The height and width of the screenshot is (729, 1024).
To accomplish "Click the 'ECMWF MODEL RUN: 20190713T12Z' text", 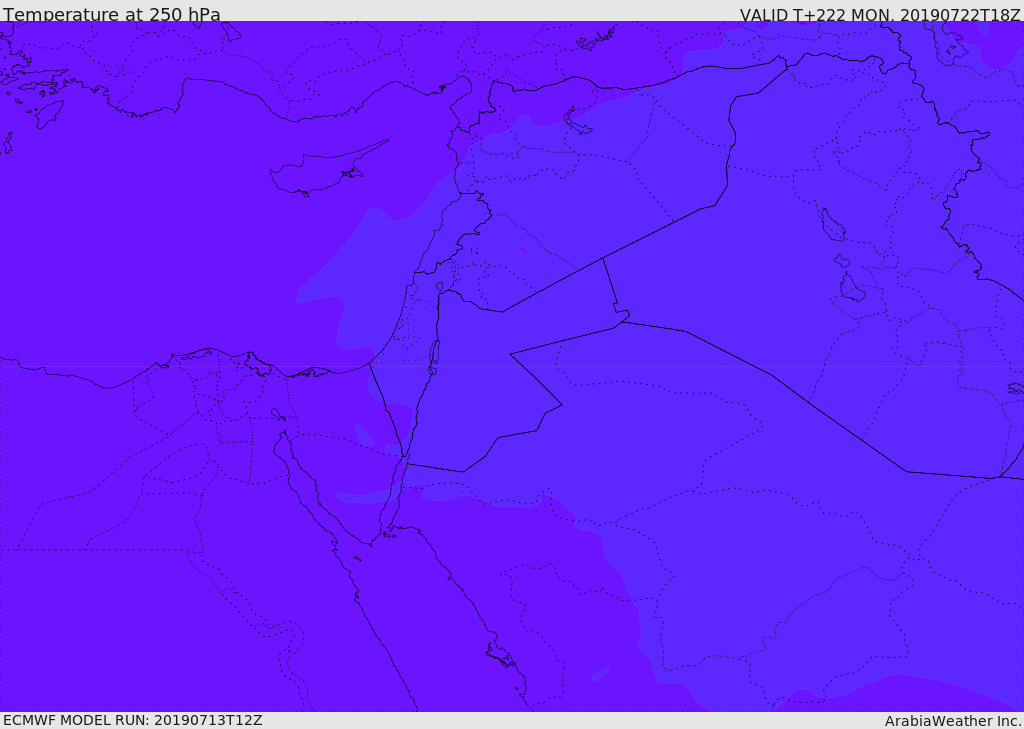I will [133, 721].
